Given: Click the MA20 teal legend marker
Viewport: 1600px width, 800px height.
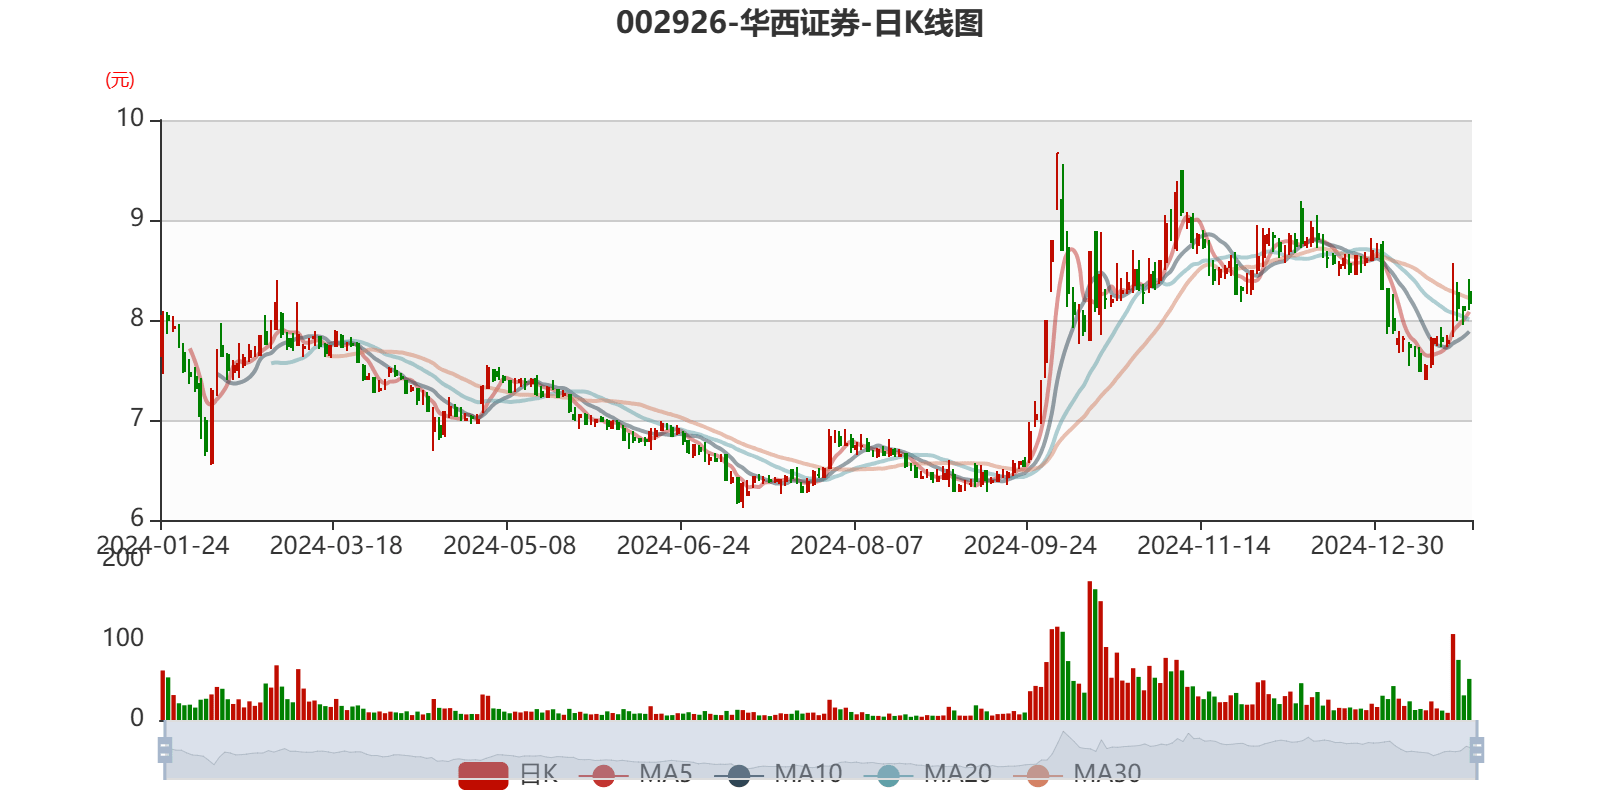Looking at the screenshot, I should tap(888, 774).
